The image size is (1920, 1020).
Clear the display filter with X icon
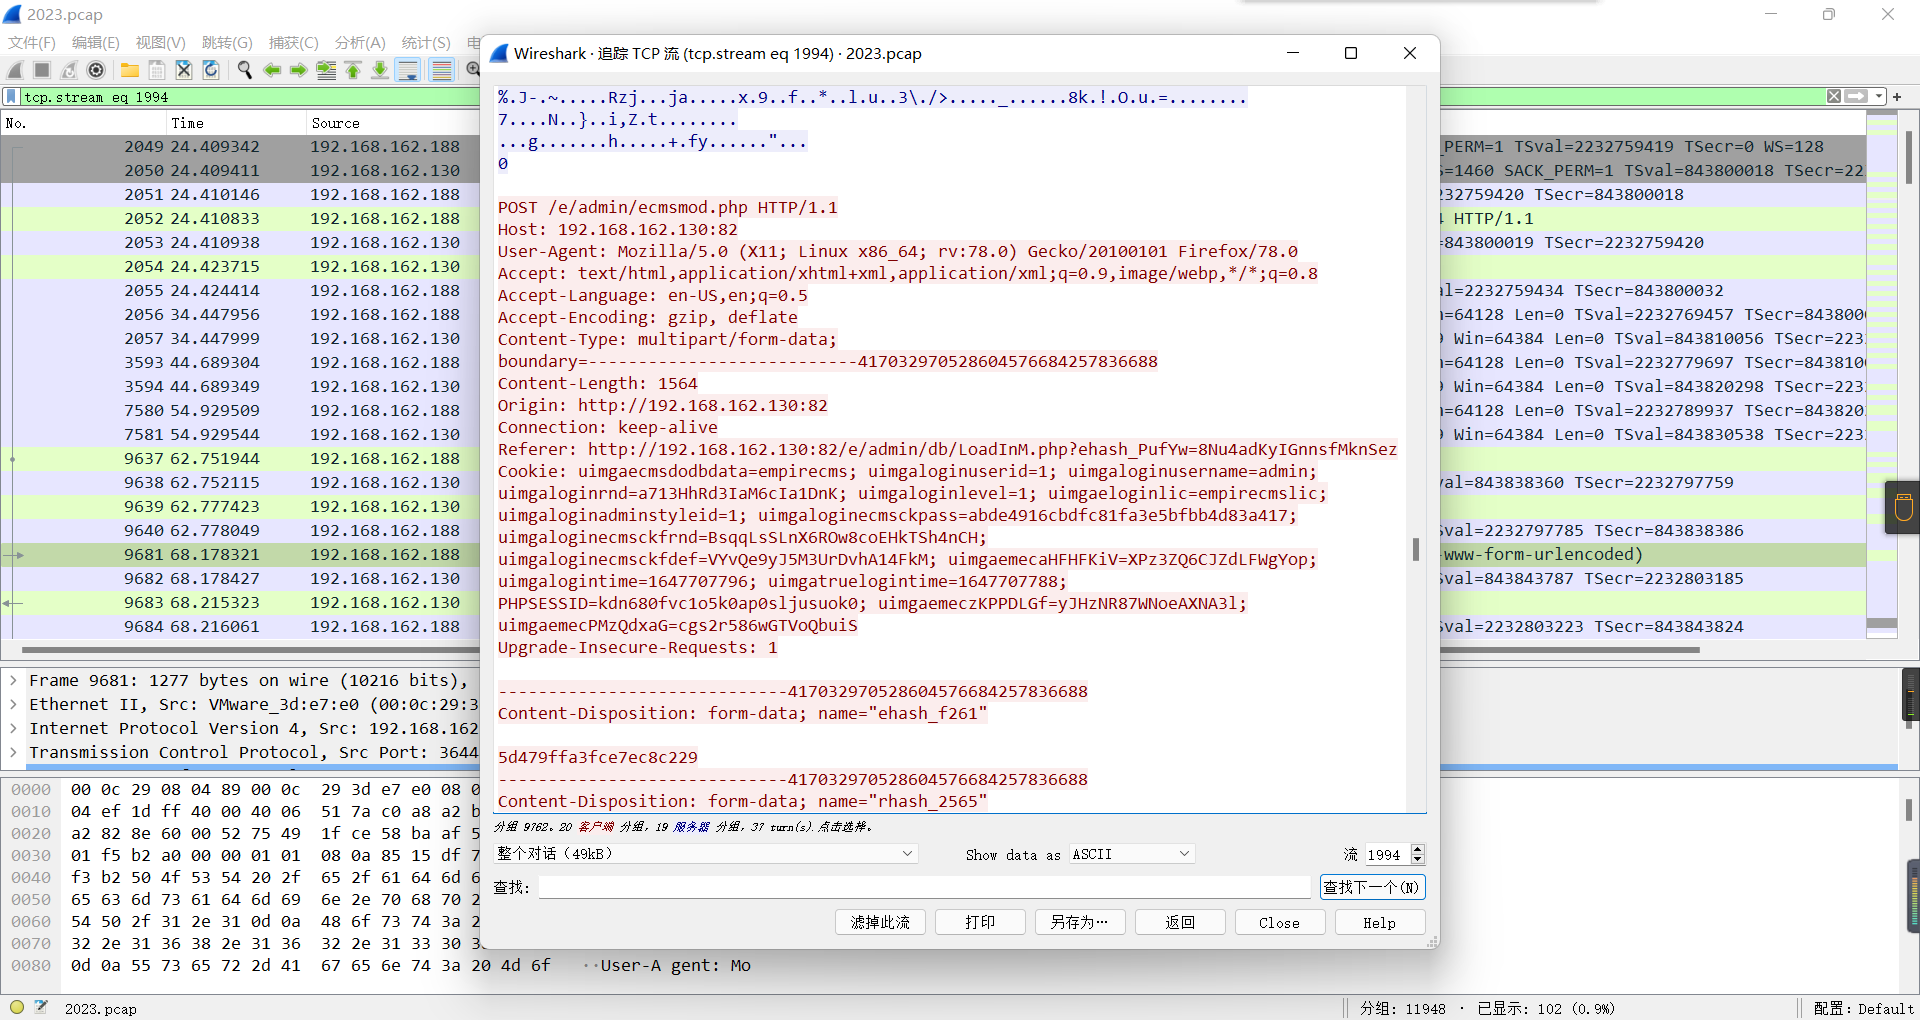(x=1834, y=96)
